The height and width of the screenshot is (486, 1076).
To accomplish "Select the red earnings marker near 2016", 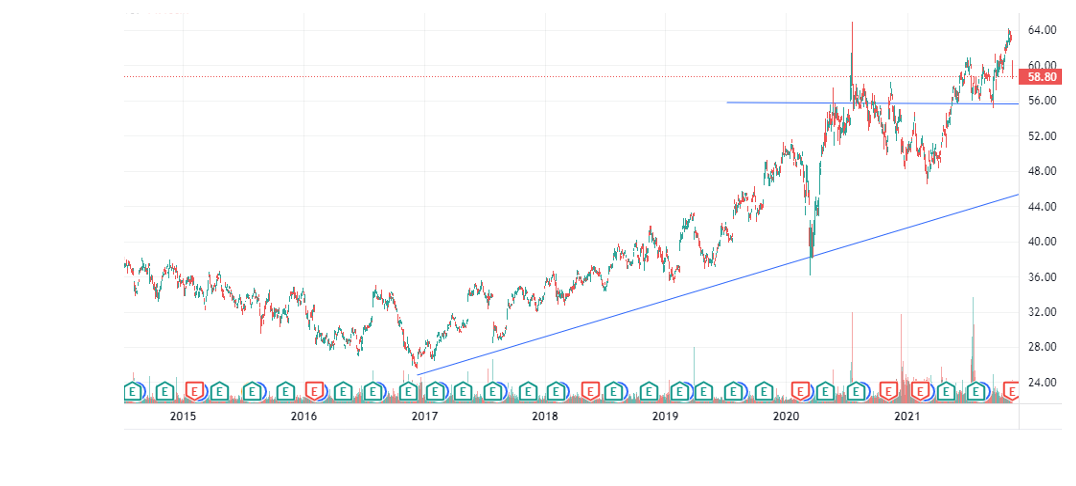I will [314, 391].
